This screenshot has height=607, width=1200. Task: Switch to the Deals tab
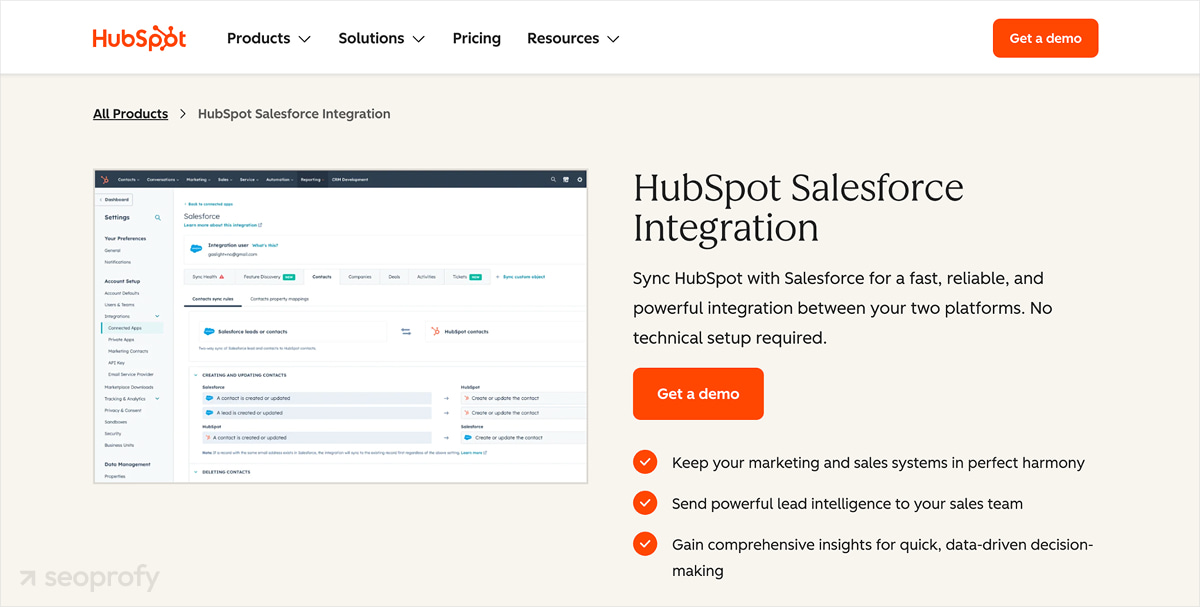click(x=394, y=277)
